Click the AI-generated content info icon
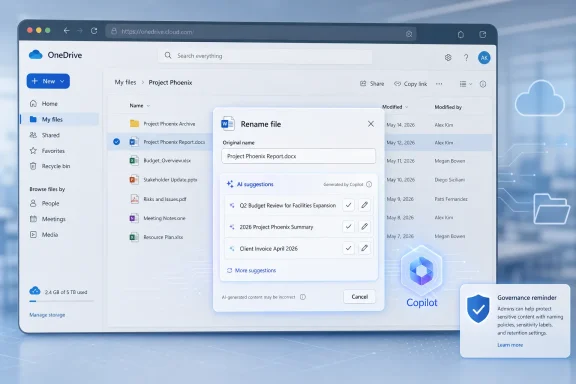Image resolution: width=576 pixels, height=384 pixels. tap(303, 297)
